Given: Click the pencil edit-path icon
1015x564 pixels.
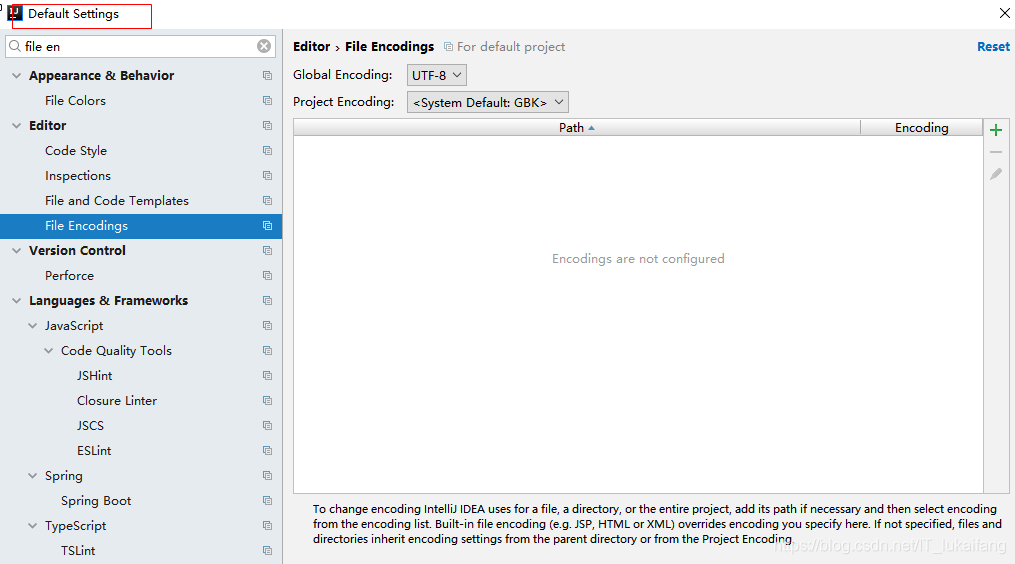Looking at the screenshot, I should [996, 174].
